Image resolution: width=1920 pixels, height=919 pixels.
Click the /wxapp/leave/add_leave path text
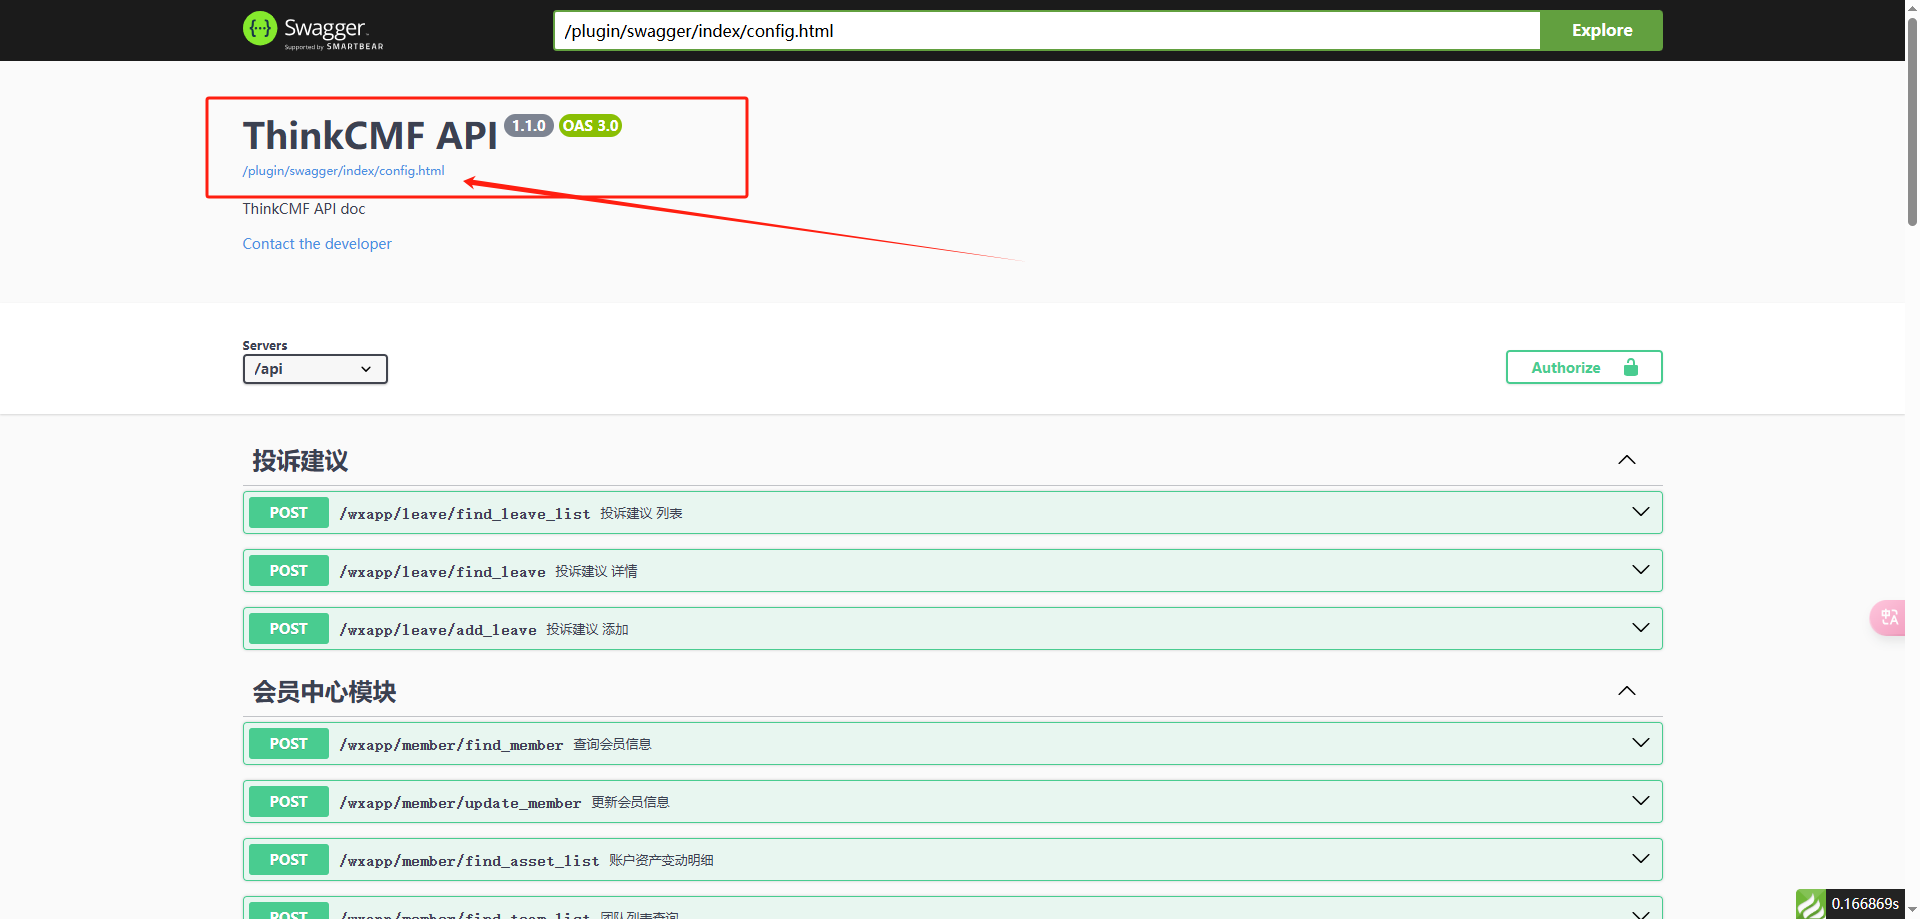(x=438, y=630)
